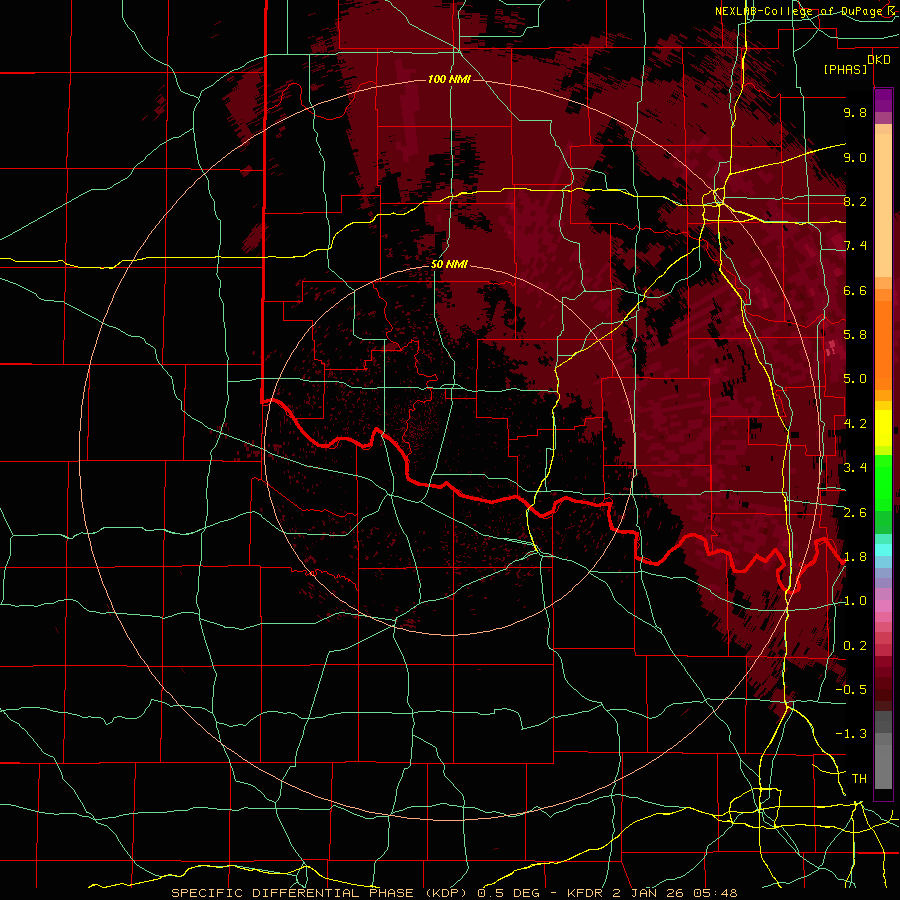The width and height of the screenshot is (900, 900).
Task: Click the purple swatch atop the color bar
Action: click(883, 100)
